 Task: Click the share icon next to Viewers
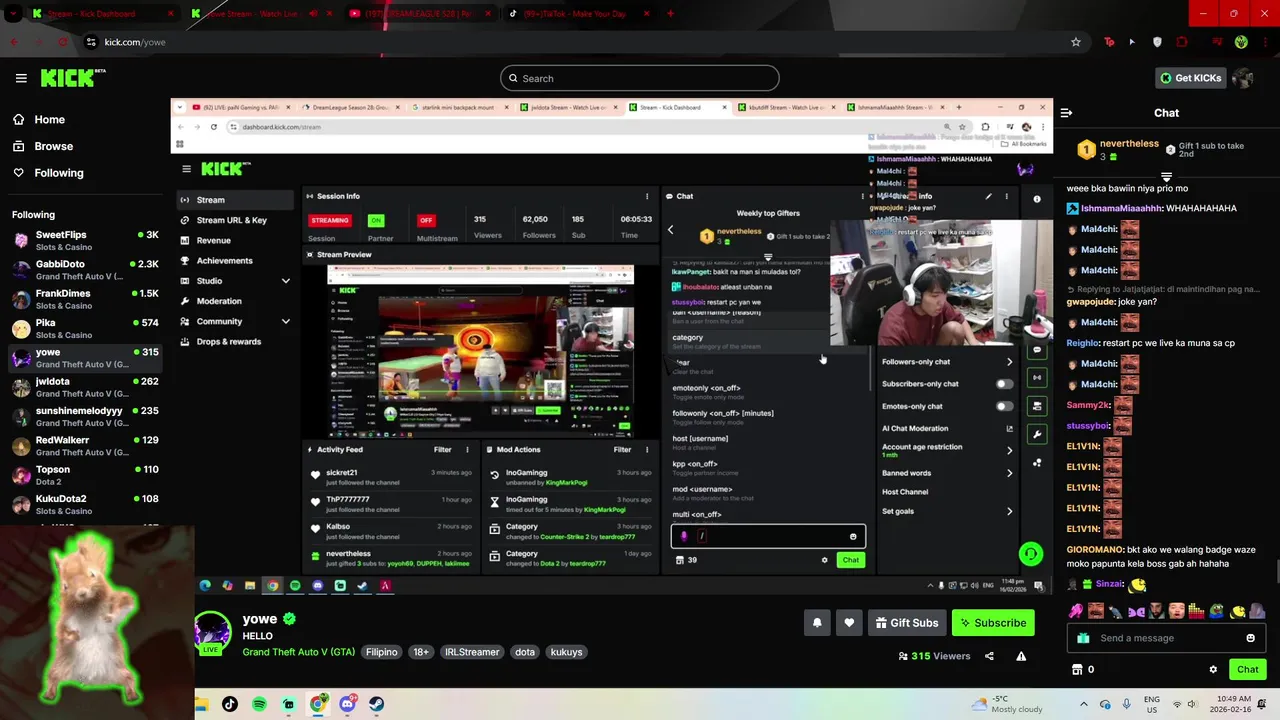point(989,656)
